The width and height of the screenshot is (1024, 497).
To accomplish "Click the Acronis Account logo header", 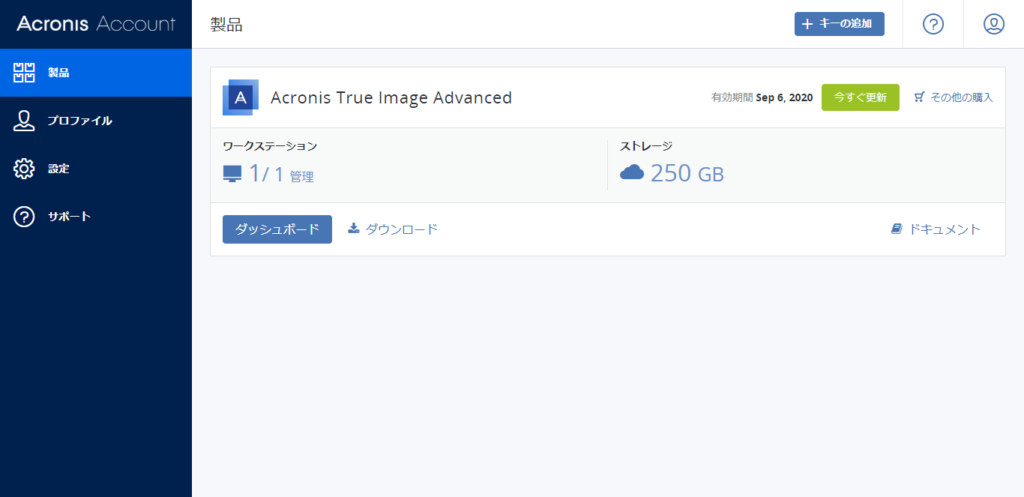I will pyautogui.click(x=96, y=24).
